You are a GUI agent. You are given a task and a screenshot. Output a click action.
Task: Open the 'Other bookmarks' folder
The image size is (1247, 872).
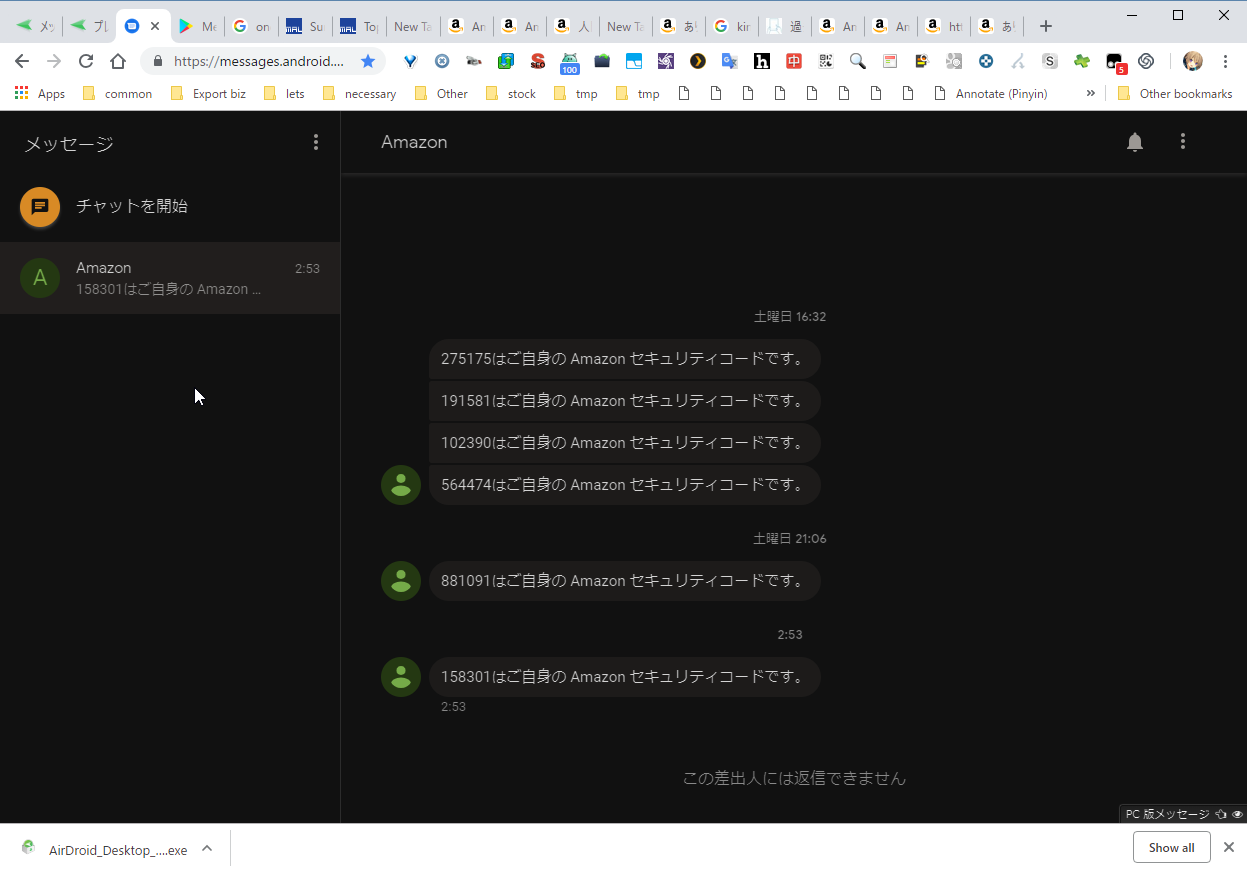coord(1174,93)
